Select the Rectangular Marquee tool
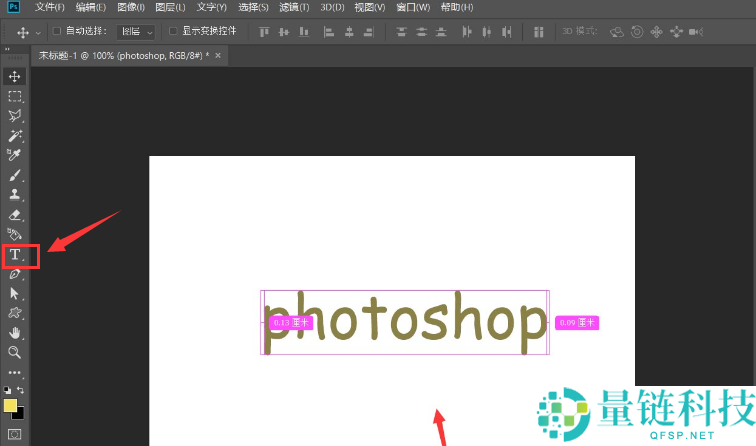This screenshot has width=756, height=446. pyautogui.click(x=15, y=96)
